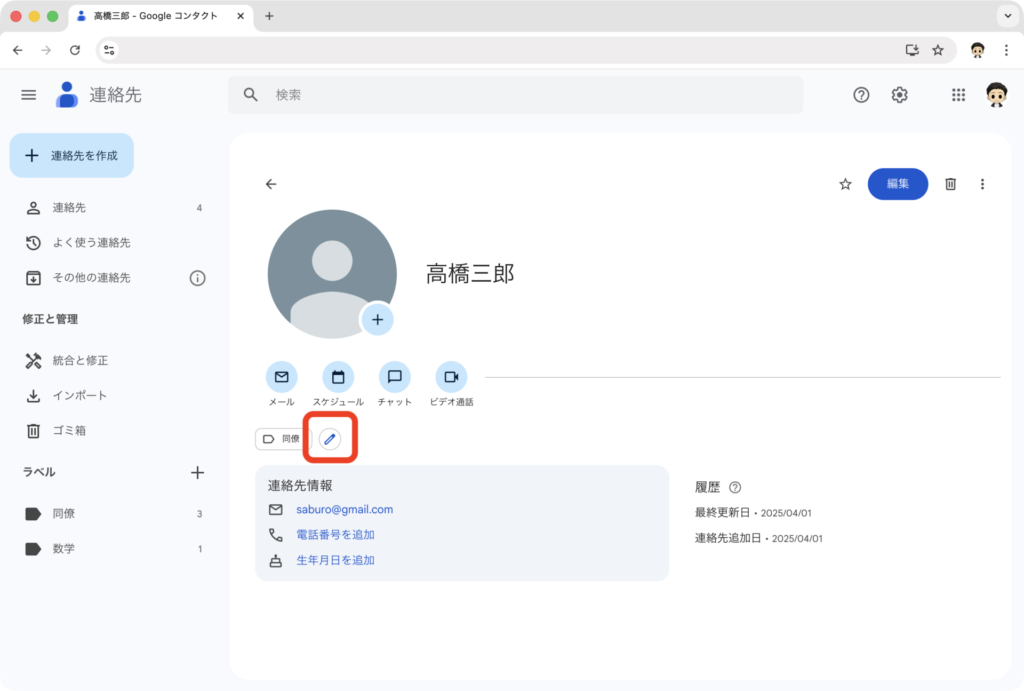Open Google Contacts settings gear
The image size is (1024, 691).
899,95
